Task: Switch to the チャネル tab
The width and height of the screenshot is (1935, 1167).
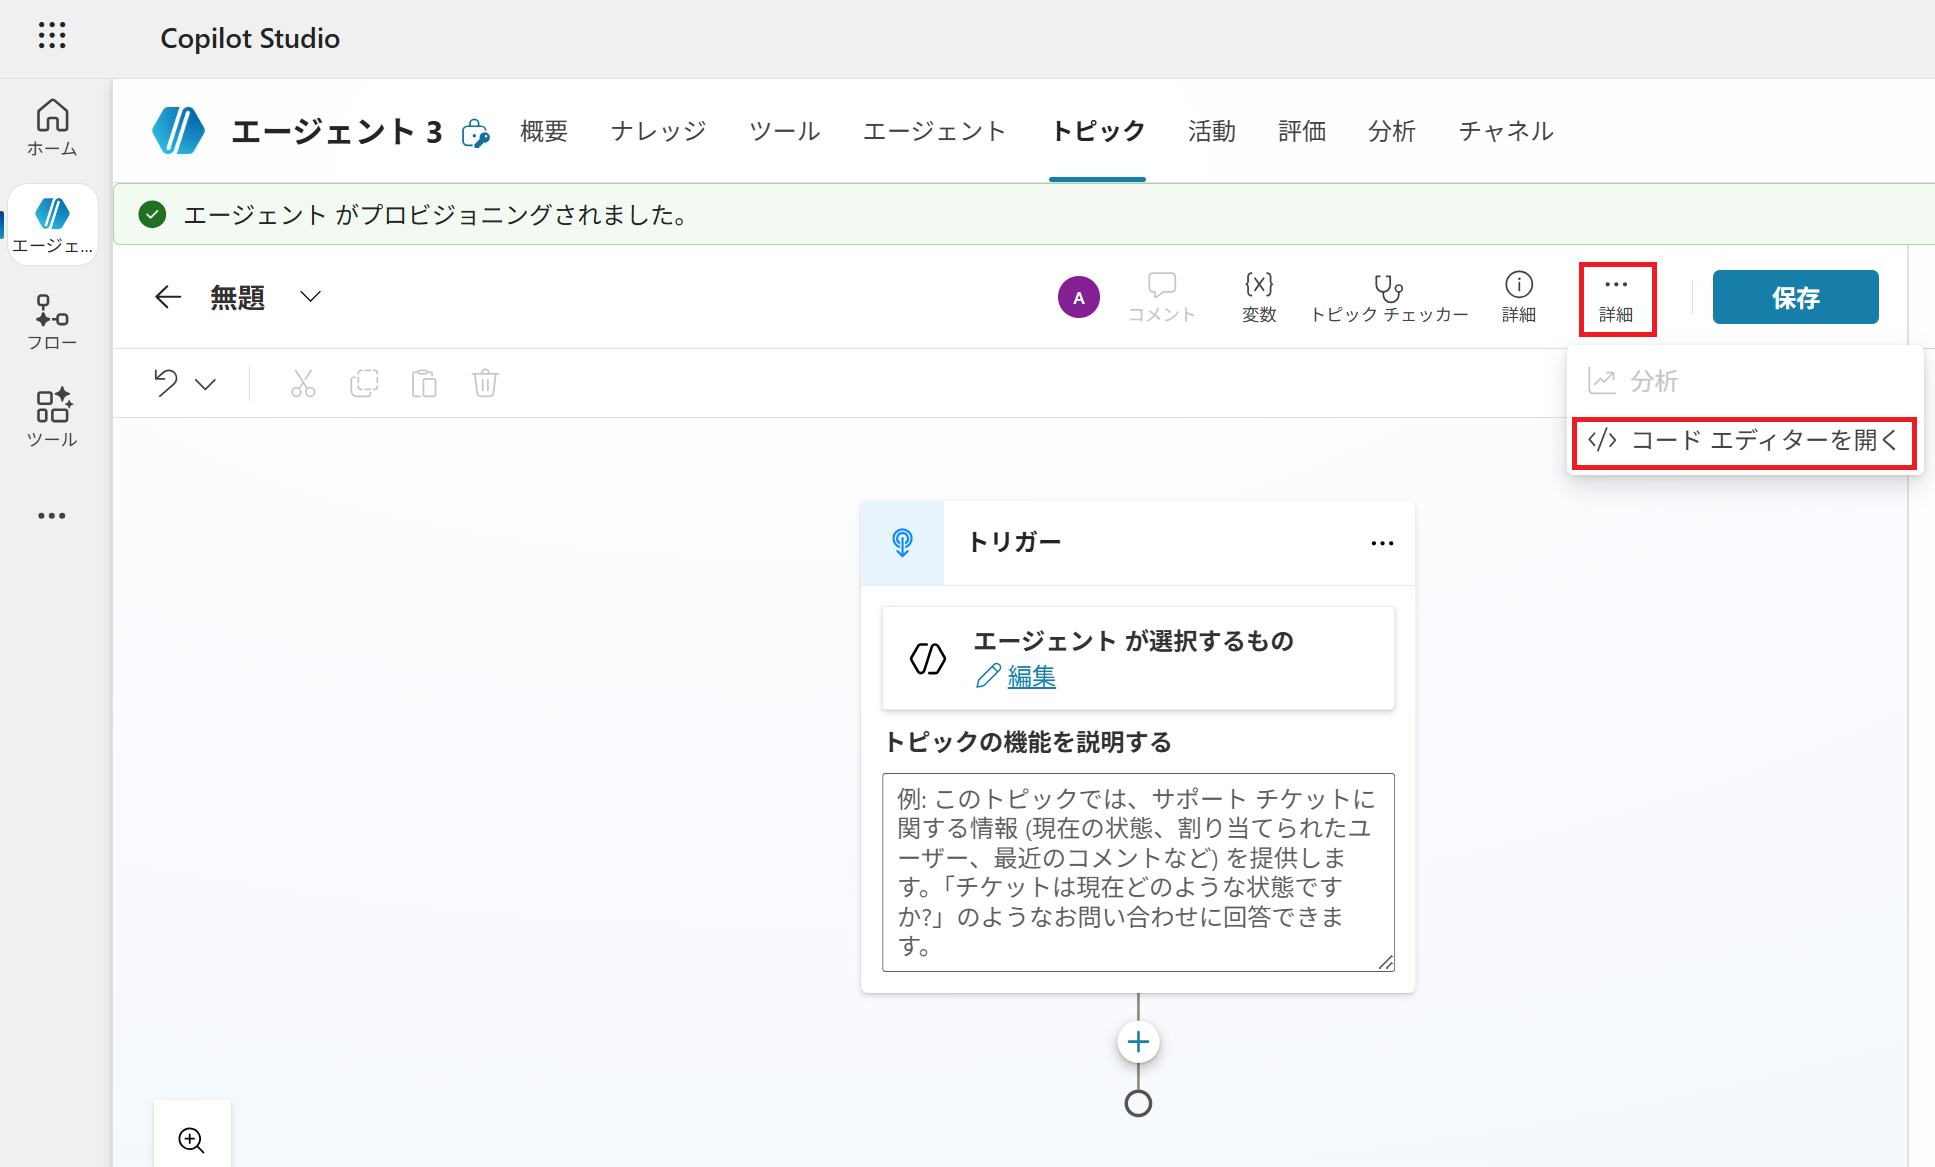Action: 1505,131
